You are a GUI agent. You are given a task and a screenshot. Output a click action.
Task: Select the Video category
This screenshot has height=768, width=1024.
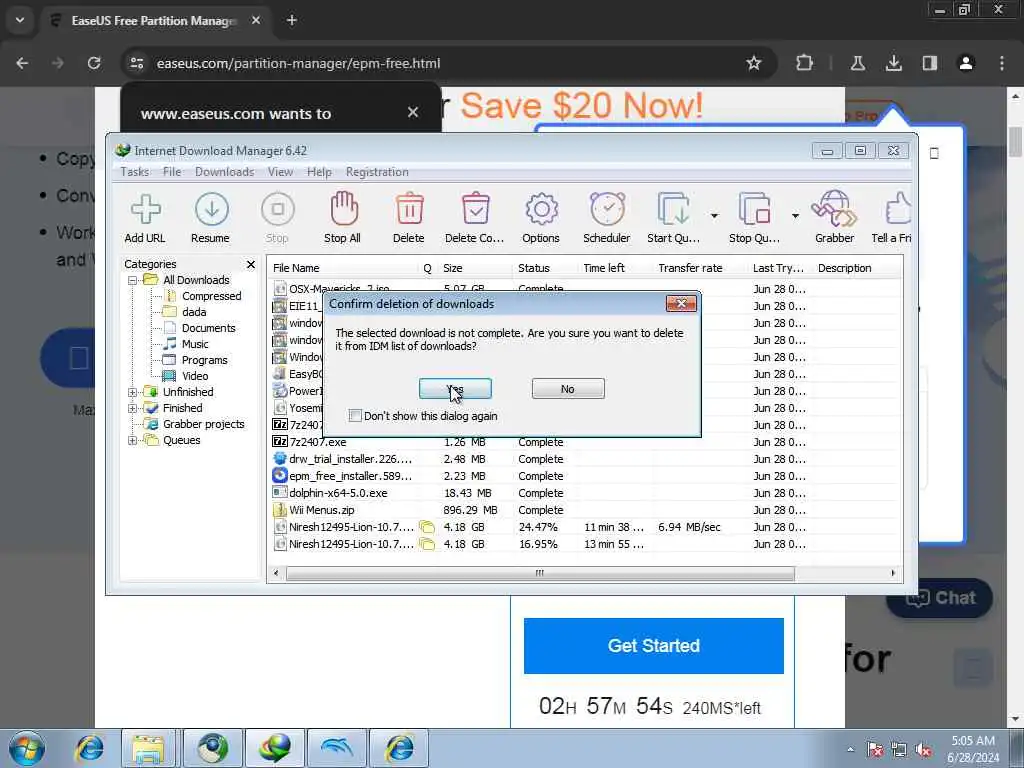point(195,376)
